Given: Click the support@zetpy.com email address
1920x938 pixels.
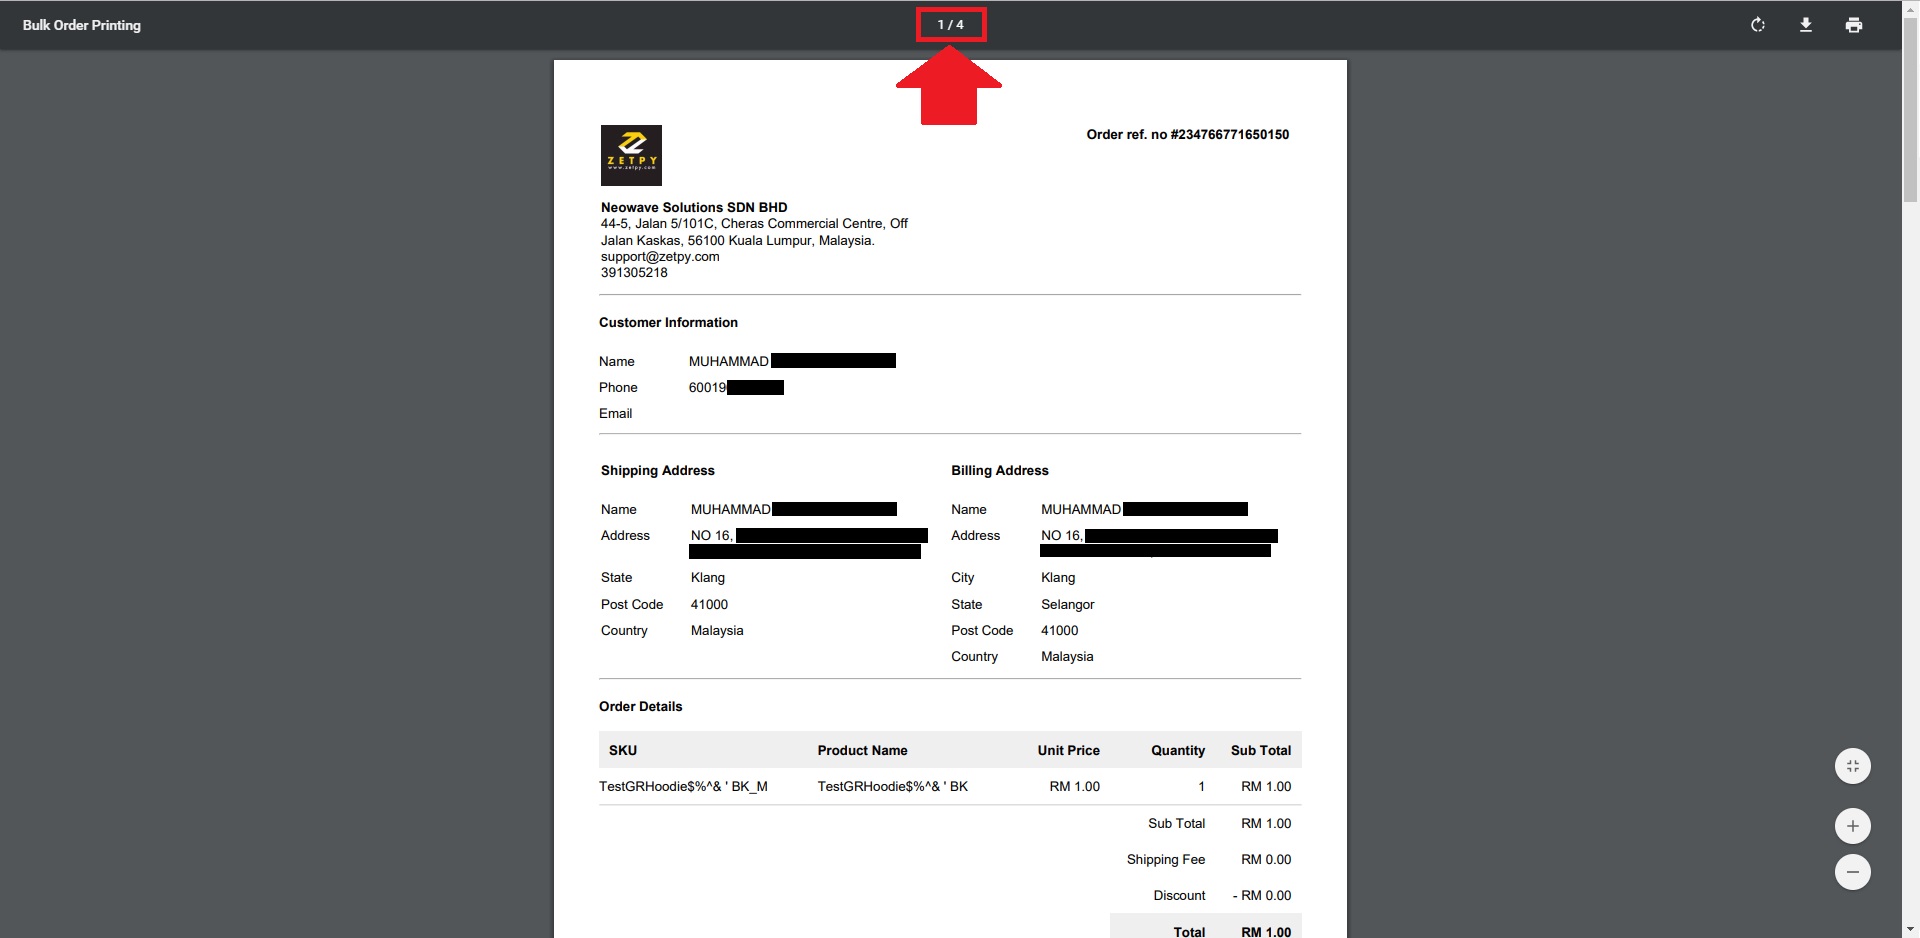Looking at the screenshot, I should tap(660, 256).
